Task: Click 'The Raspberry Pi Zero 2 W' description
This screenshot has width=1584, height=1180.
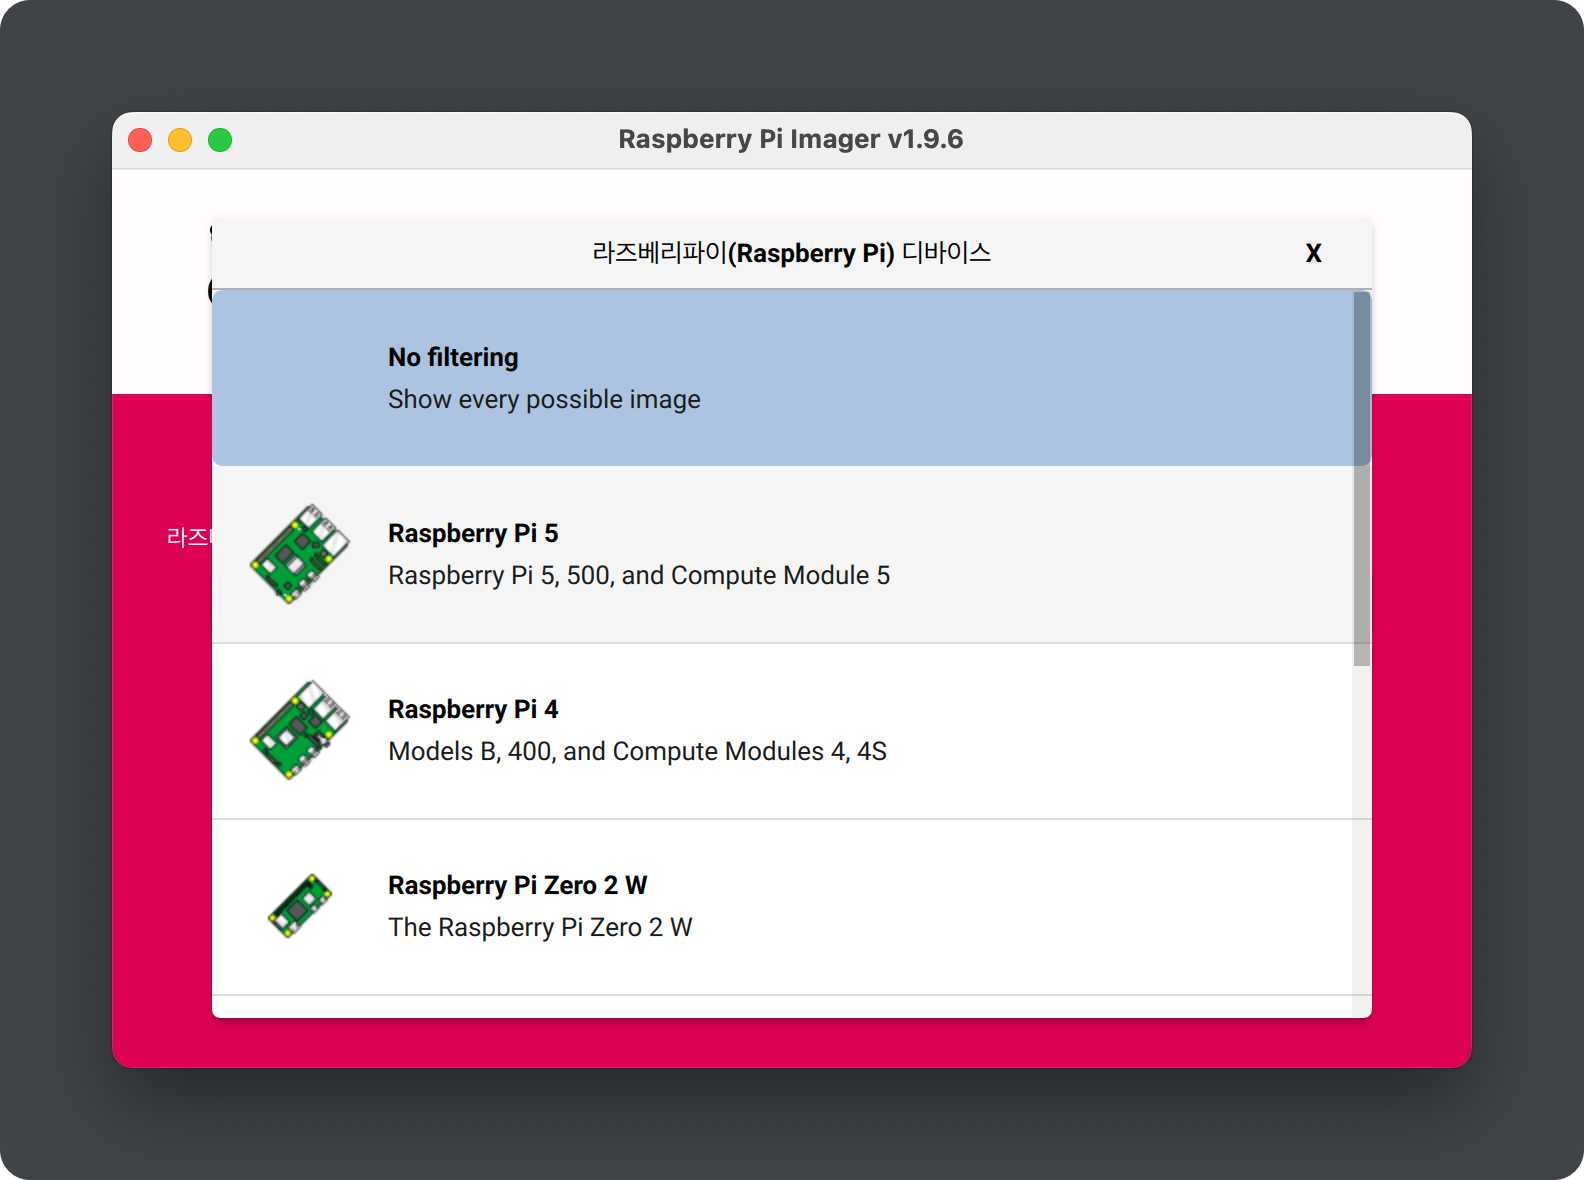Action: [540, 927]
